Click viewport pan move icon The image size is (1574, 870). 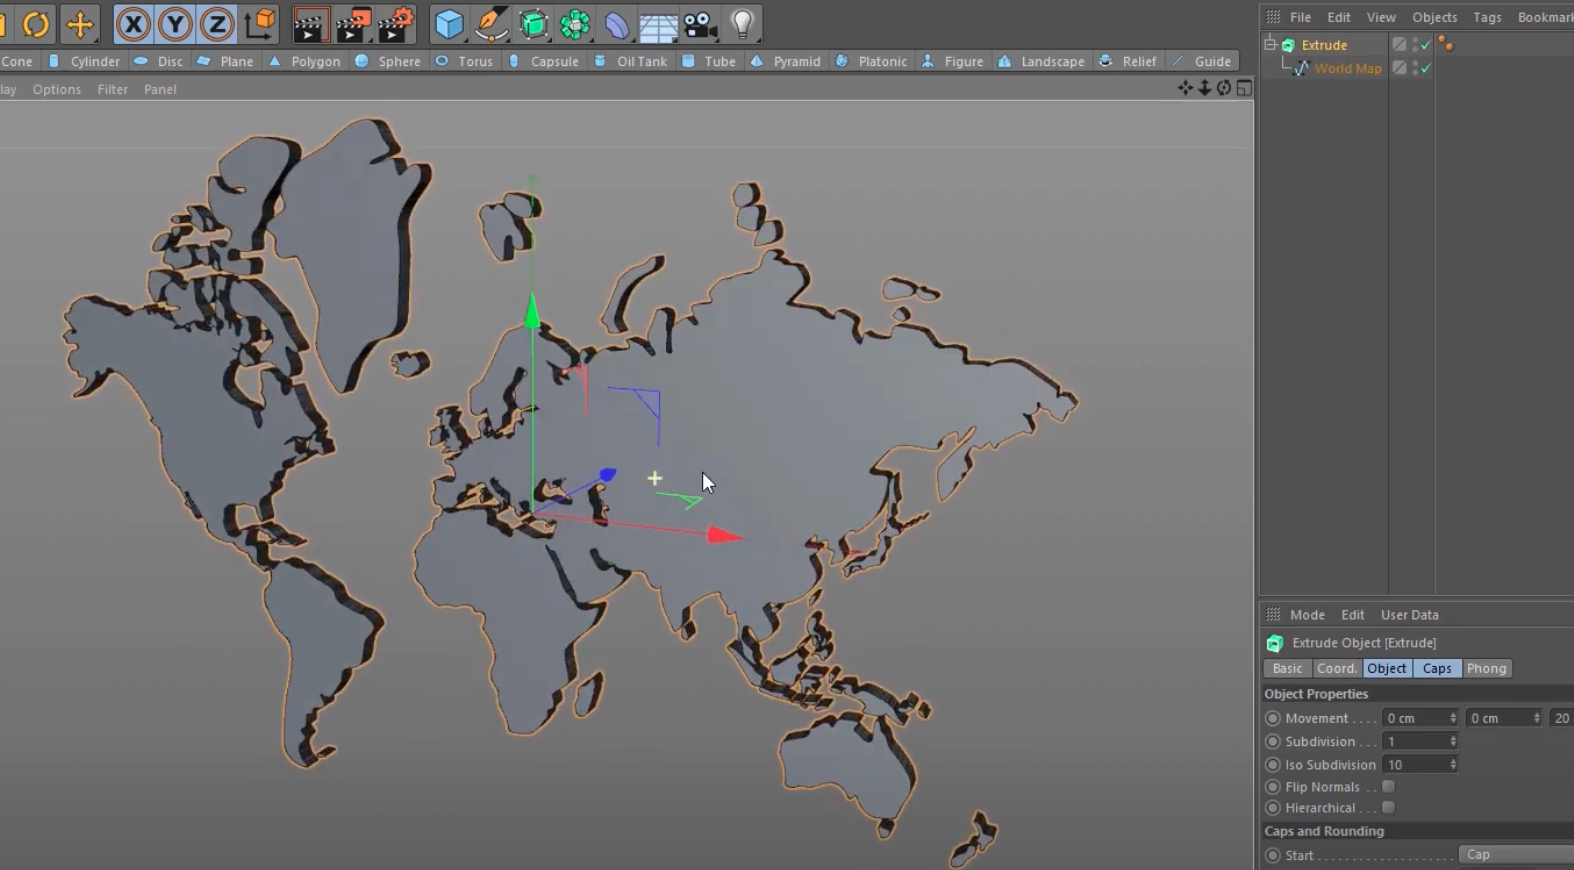(1186, 88)
